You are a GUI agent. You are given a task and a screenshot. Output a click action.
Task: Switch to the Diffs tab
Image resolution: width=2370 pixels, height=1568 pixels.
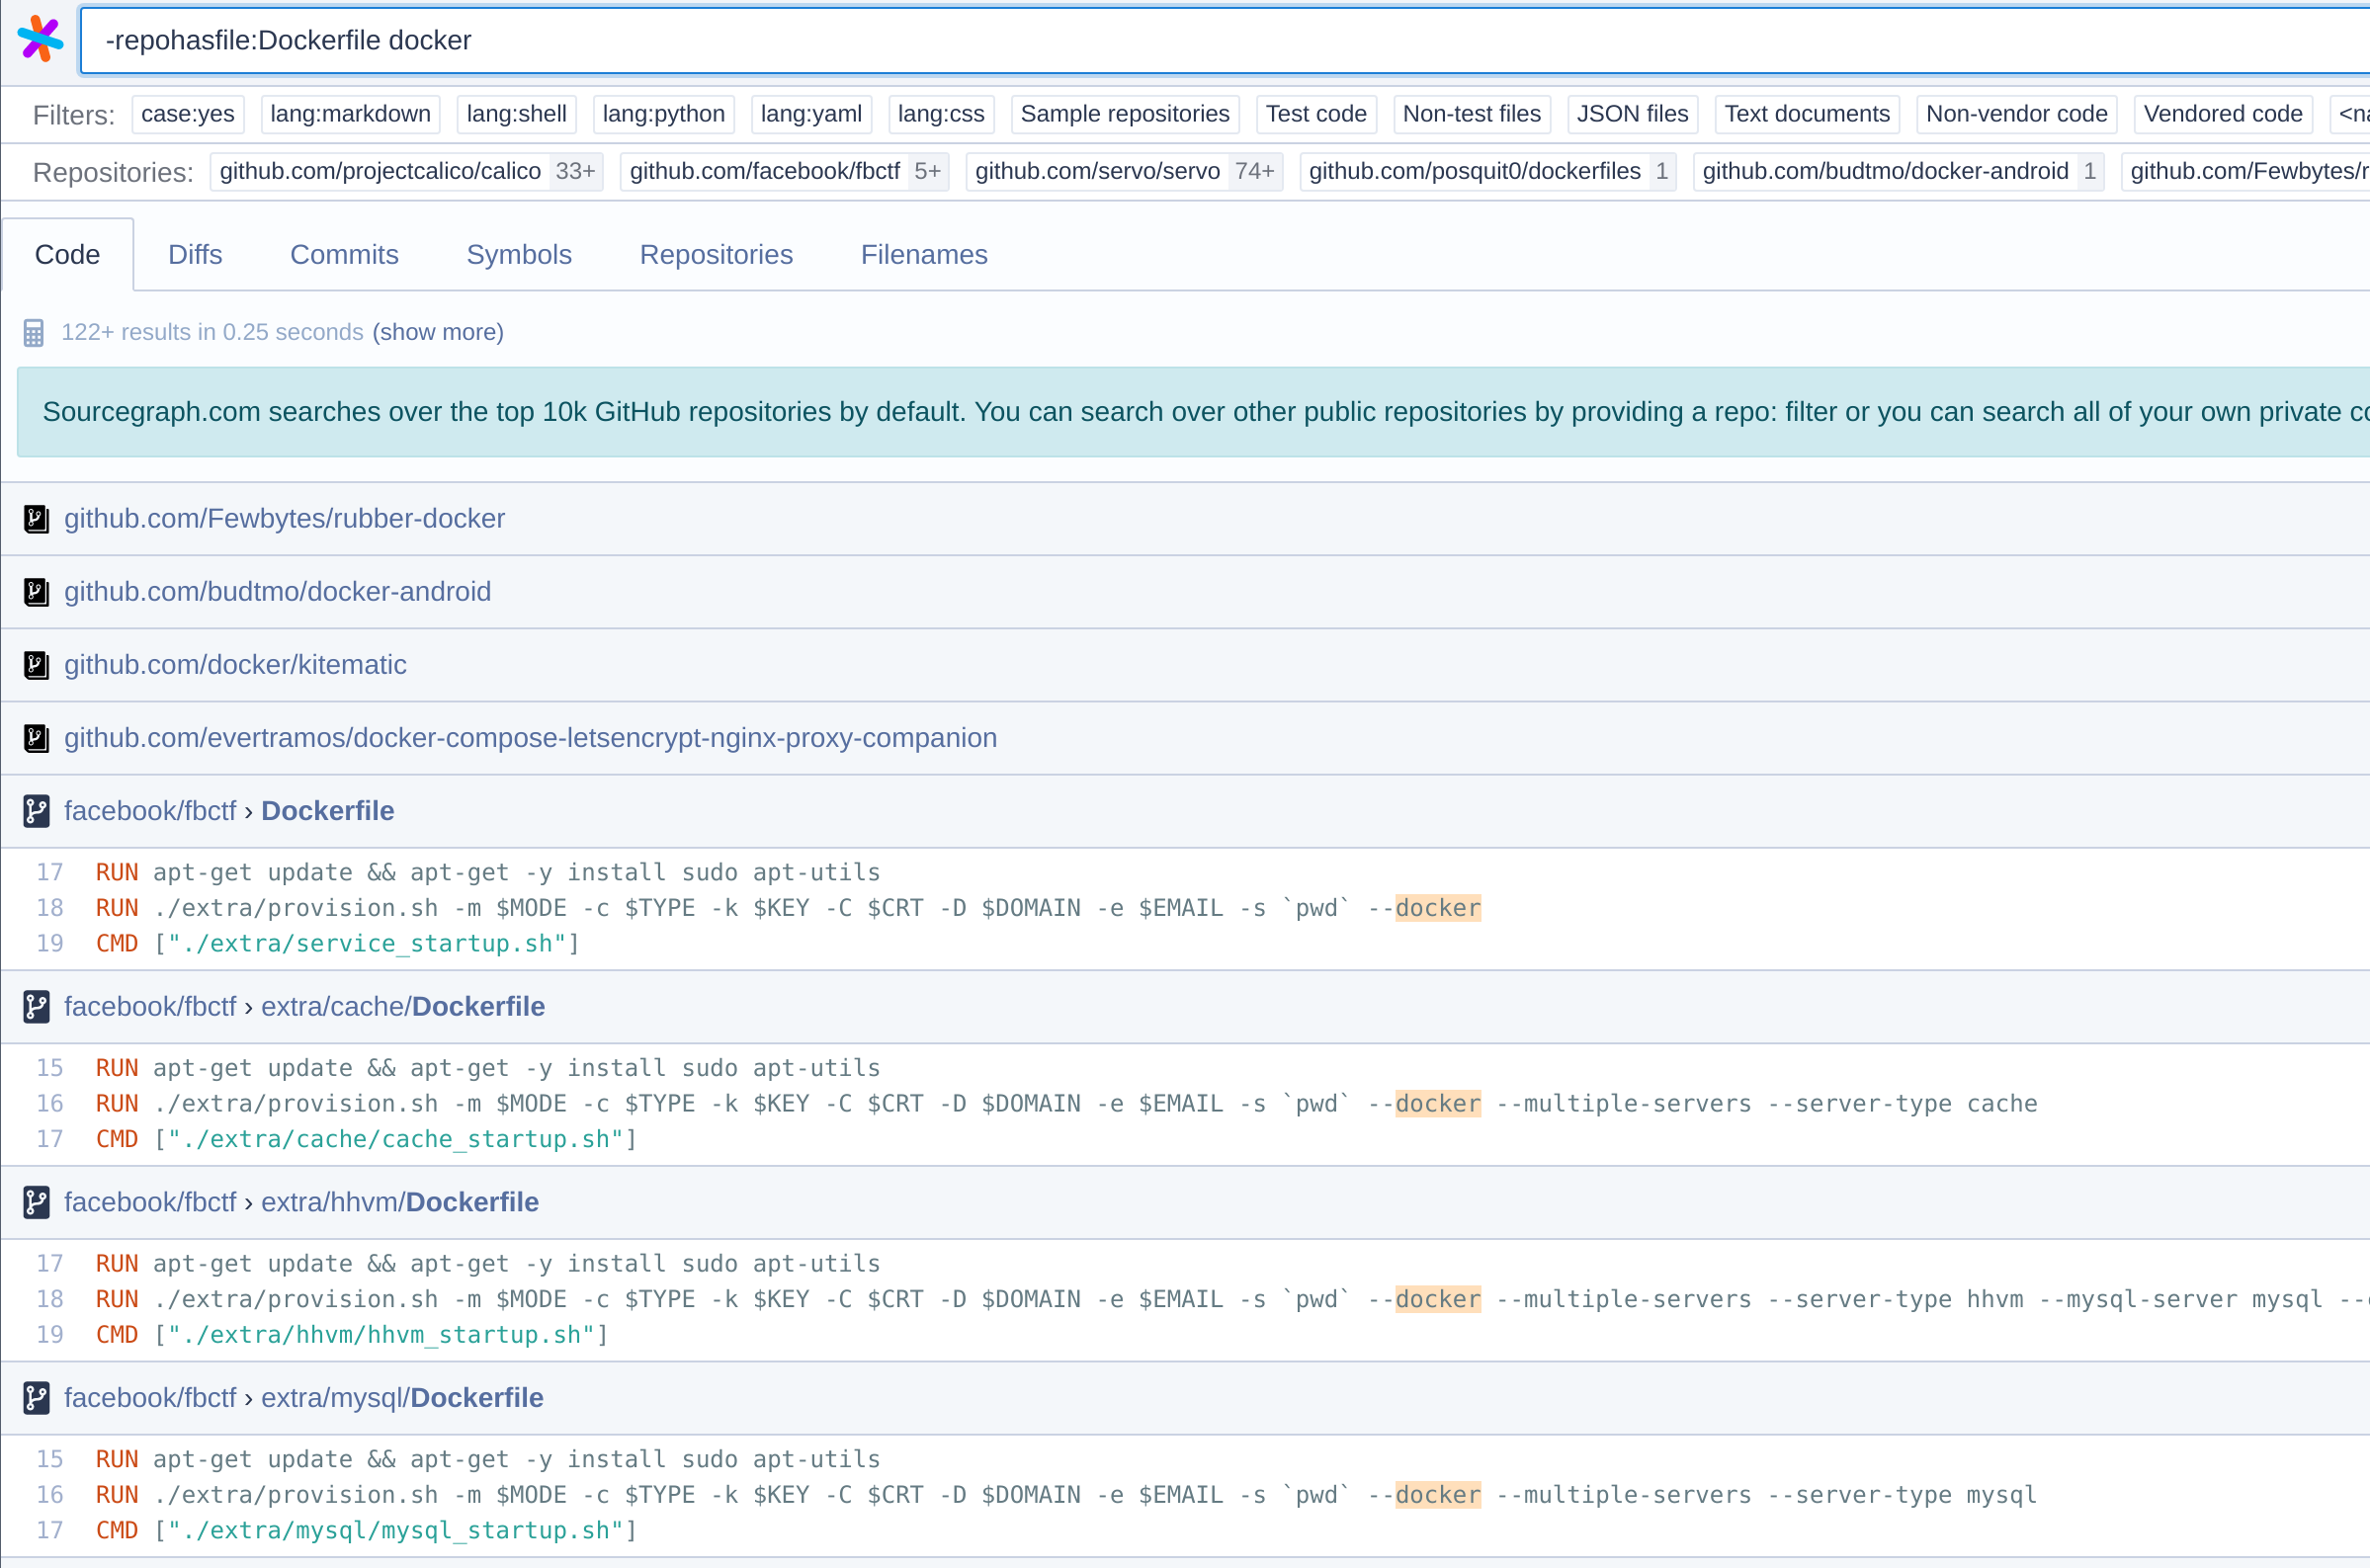coord(195,255)
